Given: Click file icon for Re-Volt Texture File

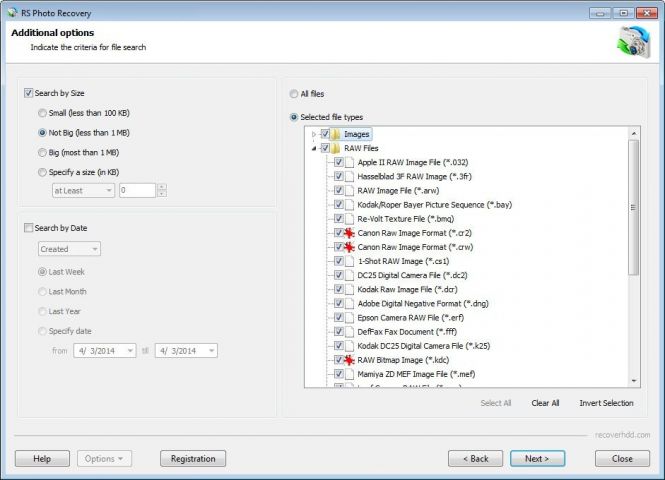Looking at the screenshot, I should pyautogui.click(x=349, y=219).
